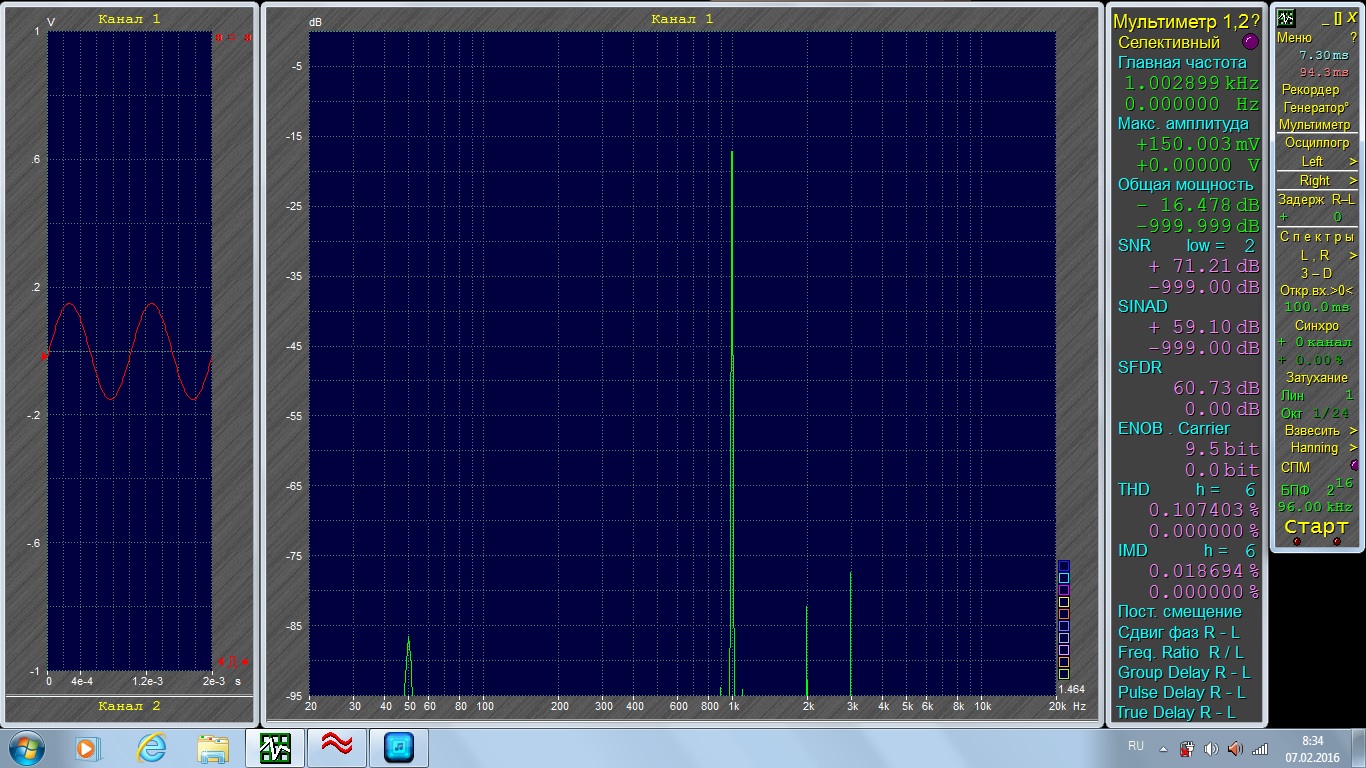Click the Задерж R–L delay setting
Viewport: 1366px width, 768px height.
(x=1316, y=200)
